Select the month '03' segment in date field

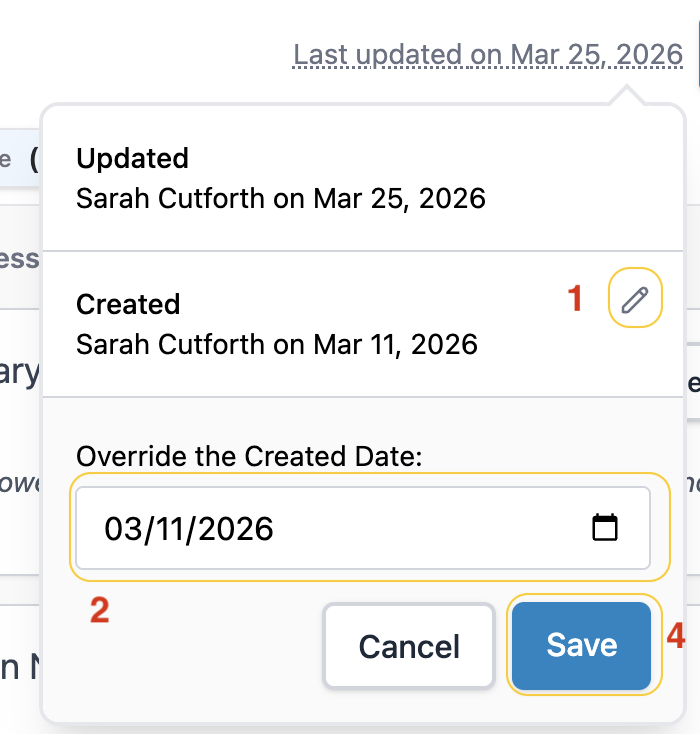[x=123, y=529]
